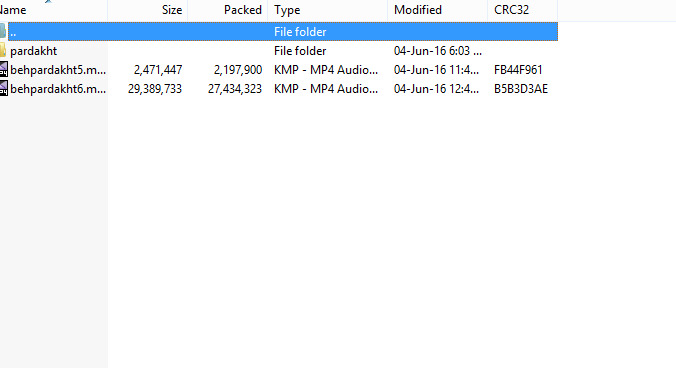Image resolution: width=676 pixels, height=368 pixels.
Task: Click the sort arrow above the Name header
Action: (48, 1)
